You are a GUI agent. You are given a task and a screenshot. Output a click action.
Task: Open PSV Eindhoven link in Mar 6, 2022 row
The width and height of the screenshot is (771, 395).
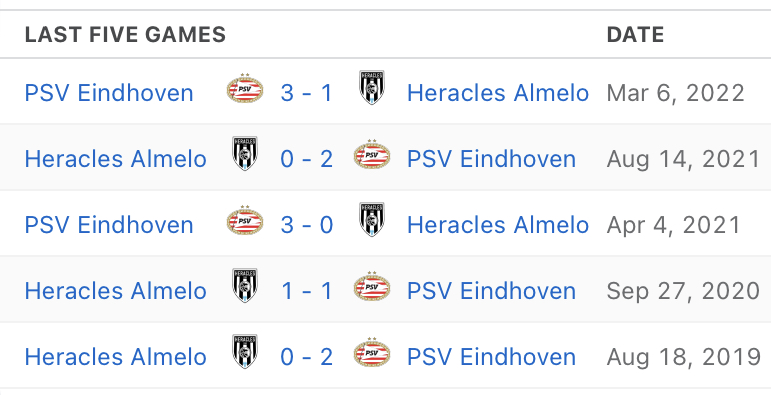coord(109,93)
